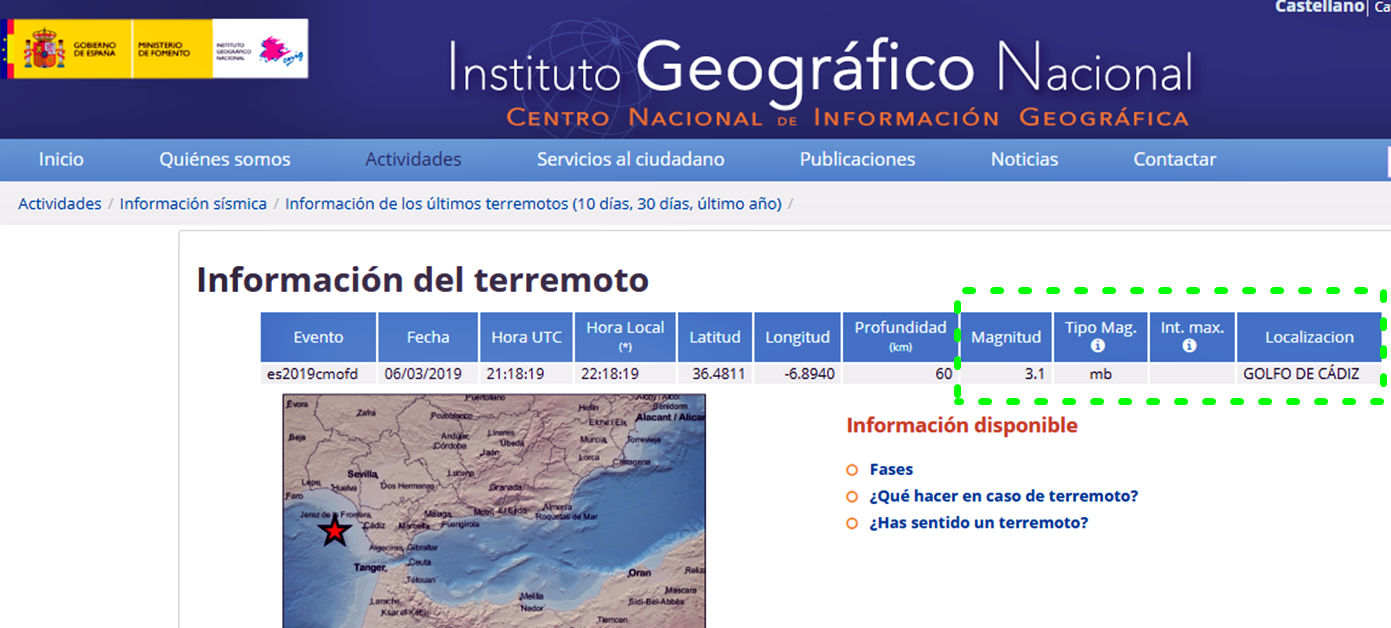Image resolution: width=1391 pixels, height=628 pixels.
Task: Go to the Noticias menu item
Action: tap(1024, 159)
